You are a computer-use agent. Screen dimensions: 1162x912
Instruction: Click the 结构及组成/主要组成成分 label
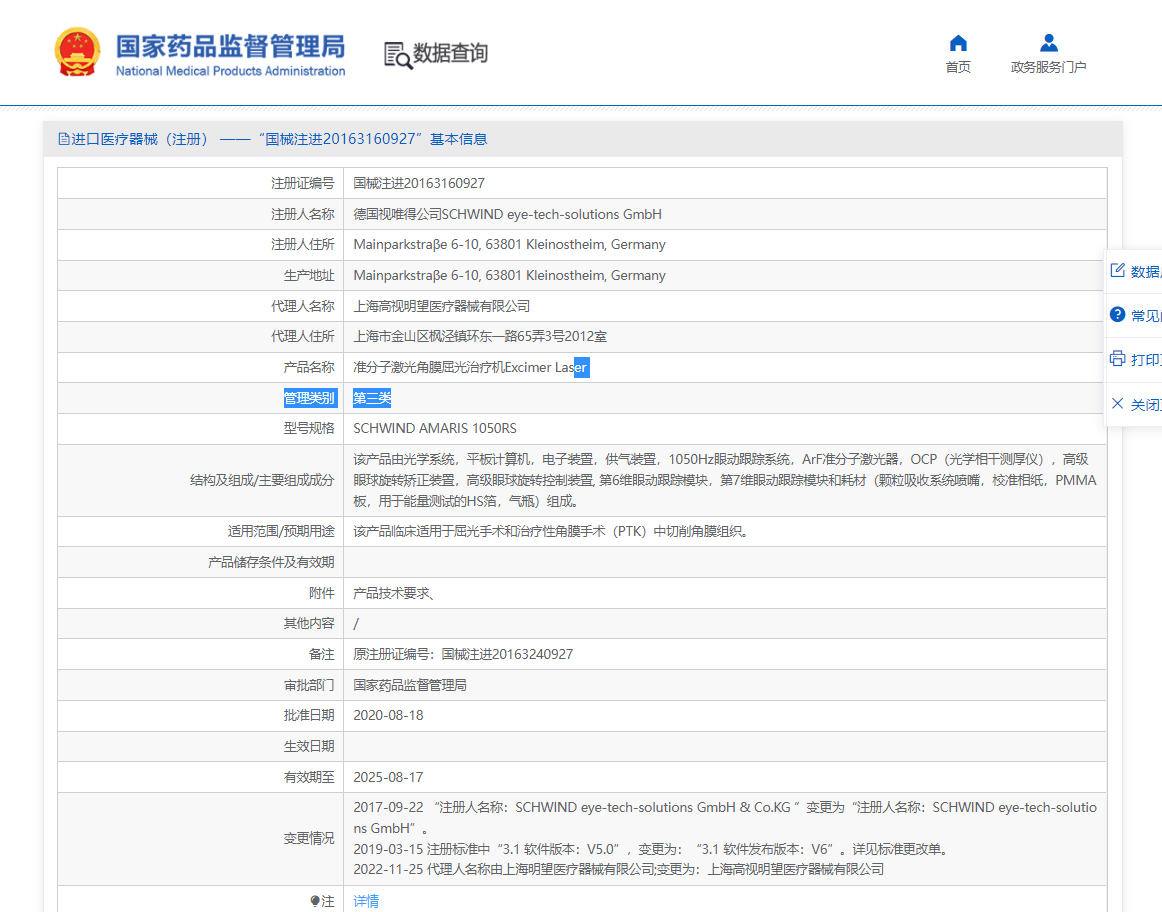tap(262, 480)
